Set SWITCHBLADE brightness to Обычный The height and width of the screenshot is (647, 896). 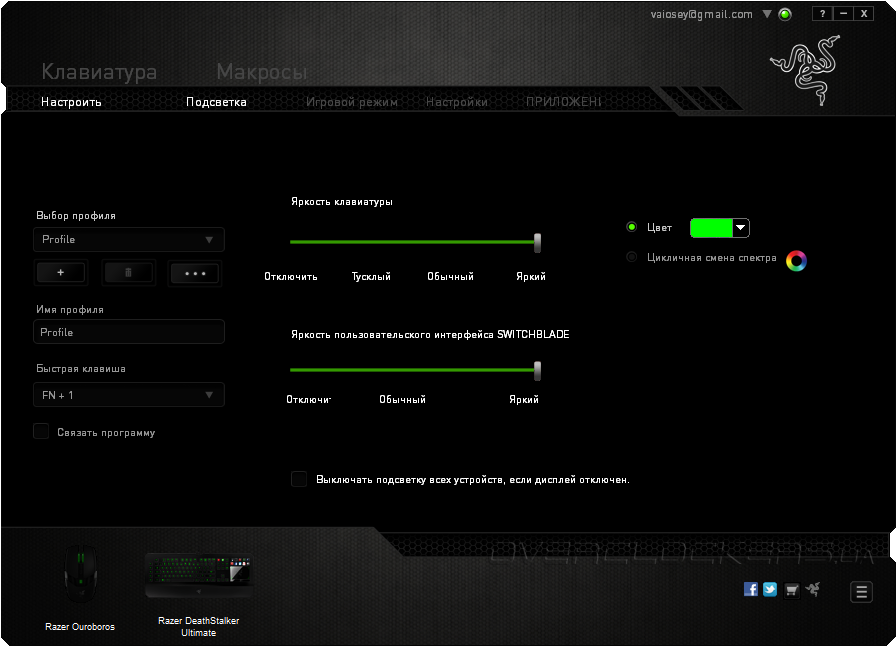tap(402, 400)
